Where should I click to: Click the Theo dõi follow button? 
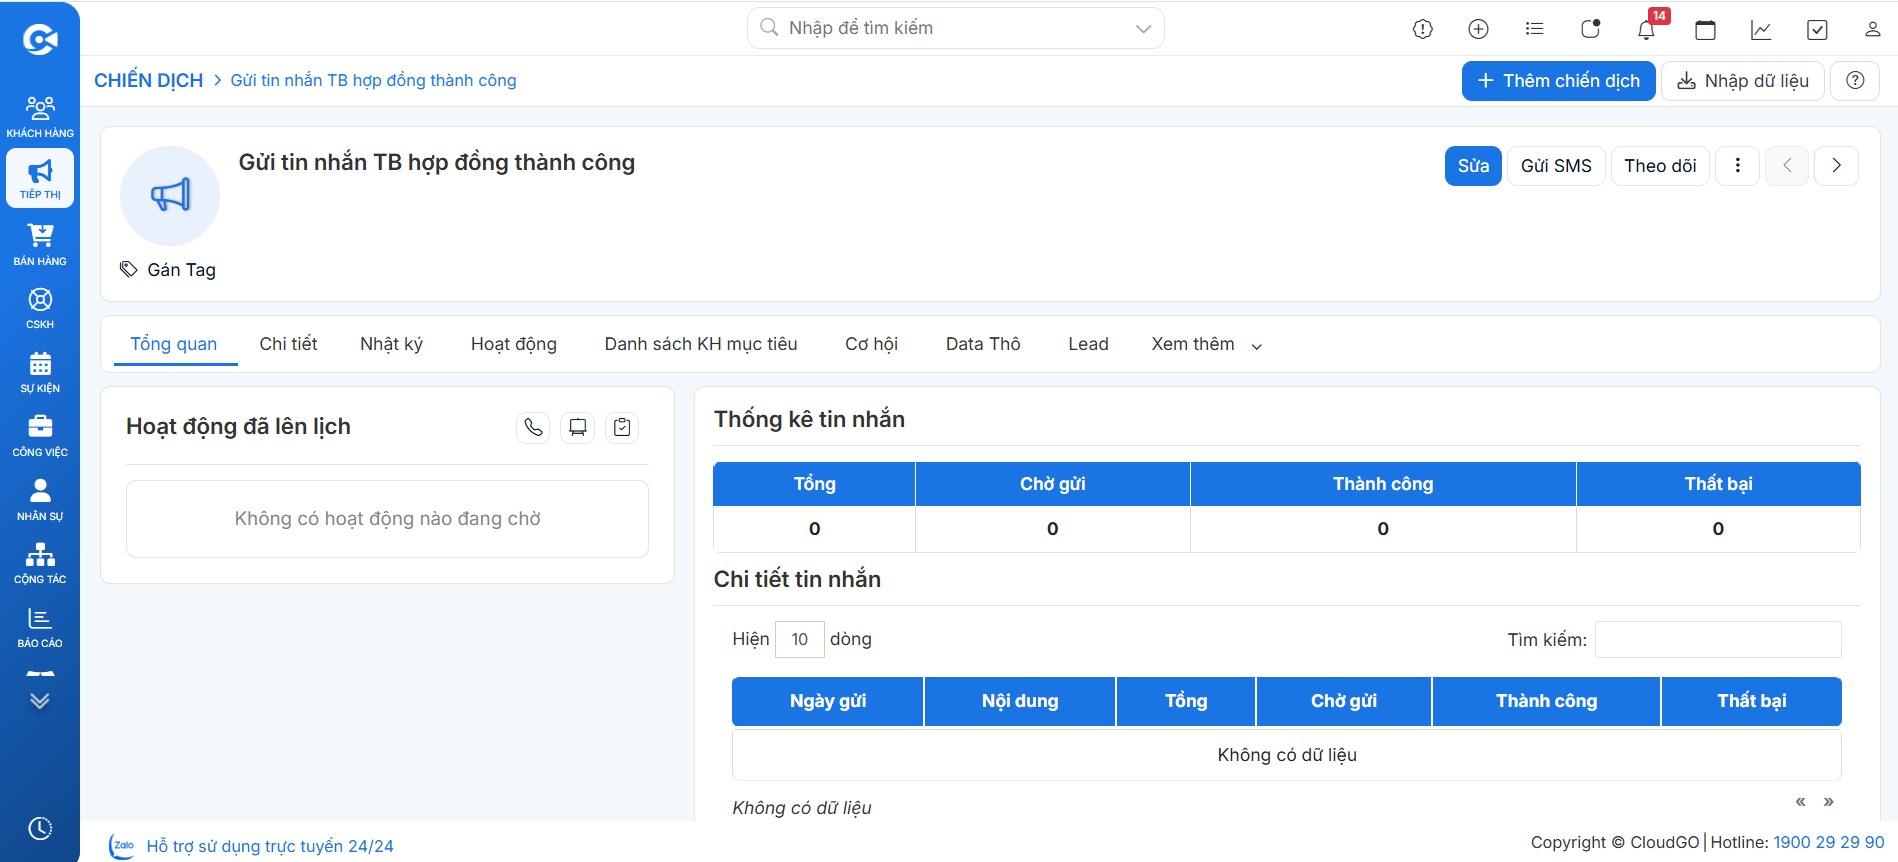click(1660, 166)
